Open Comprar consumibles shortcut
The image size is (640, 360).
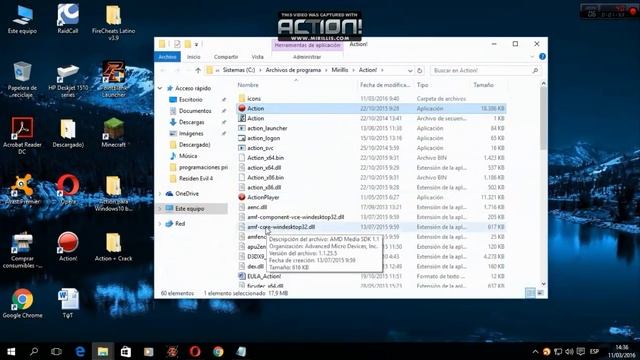pyautogui.click(x=22, y=250)
